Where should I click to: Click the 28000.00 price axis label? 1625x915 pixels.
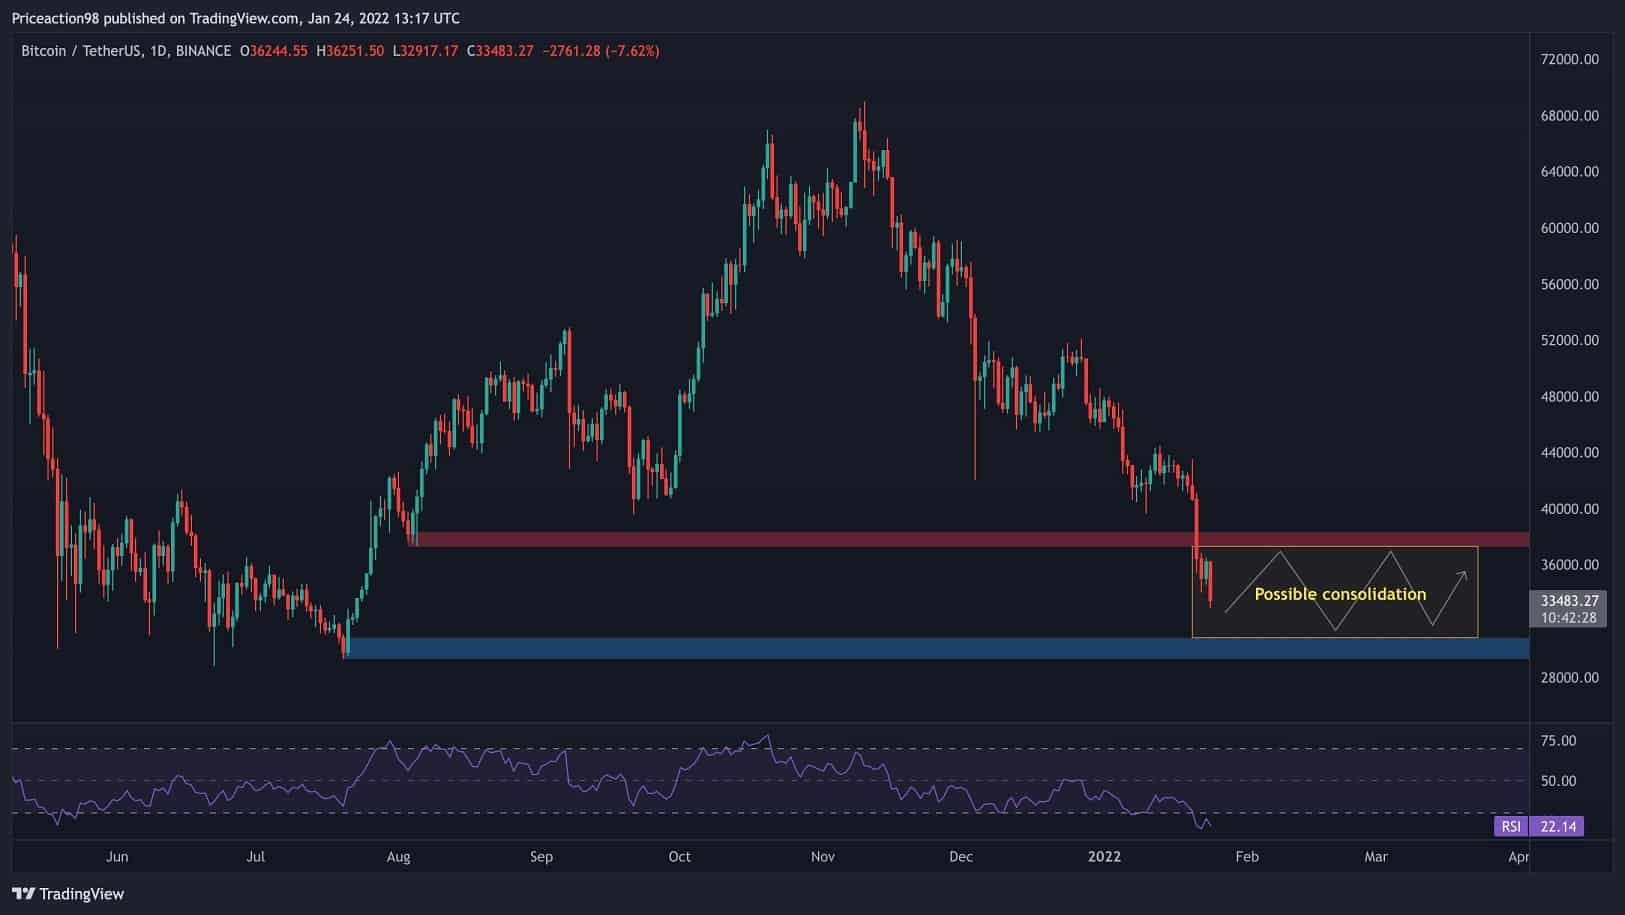(1570, 677)
